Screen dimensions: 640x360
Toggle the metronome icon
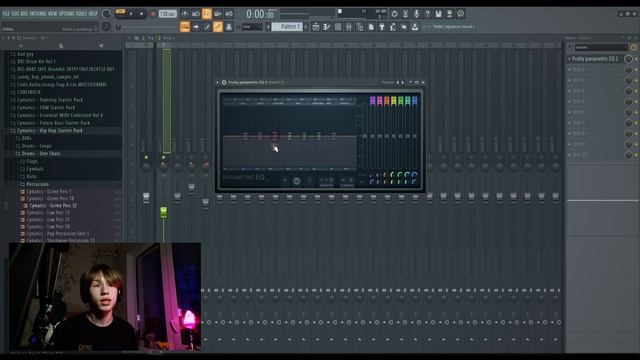(x=185, y=14)
